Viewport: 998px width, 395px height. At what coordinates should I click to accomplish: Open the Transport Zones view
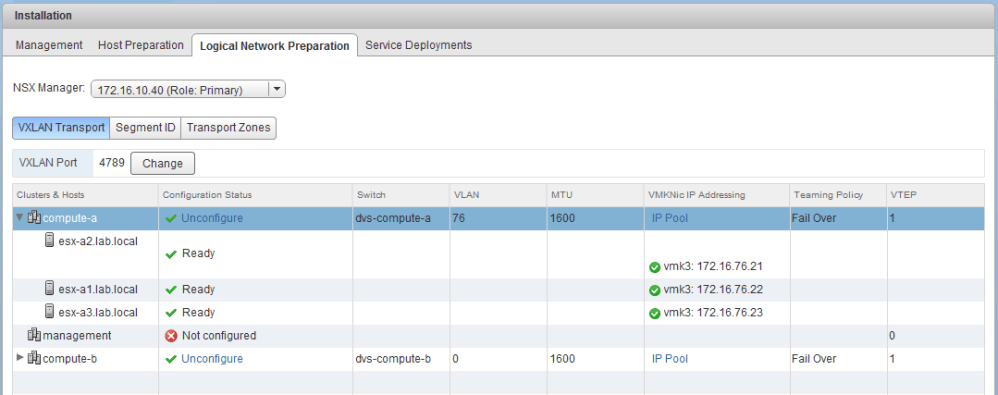point(228,127)
